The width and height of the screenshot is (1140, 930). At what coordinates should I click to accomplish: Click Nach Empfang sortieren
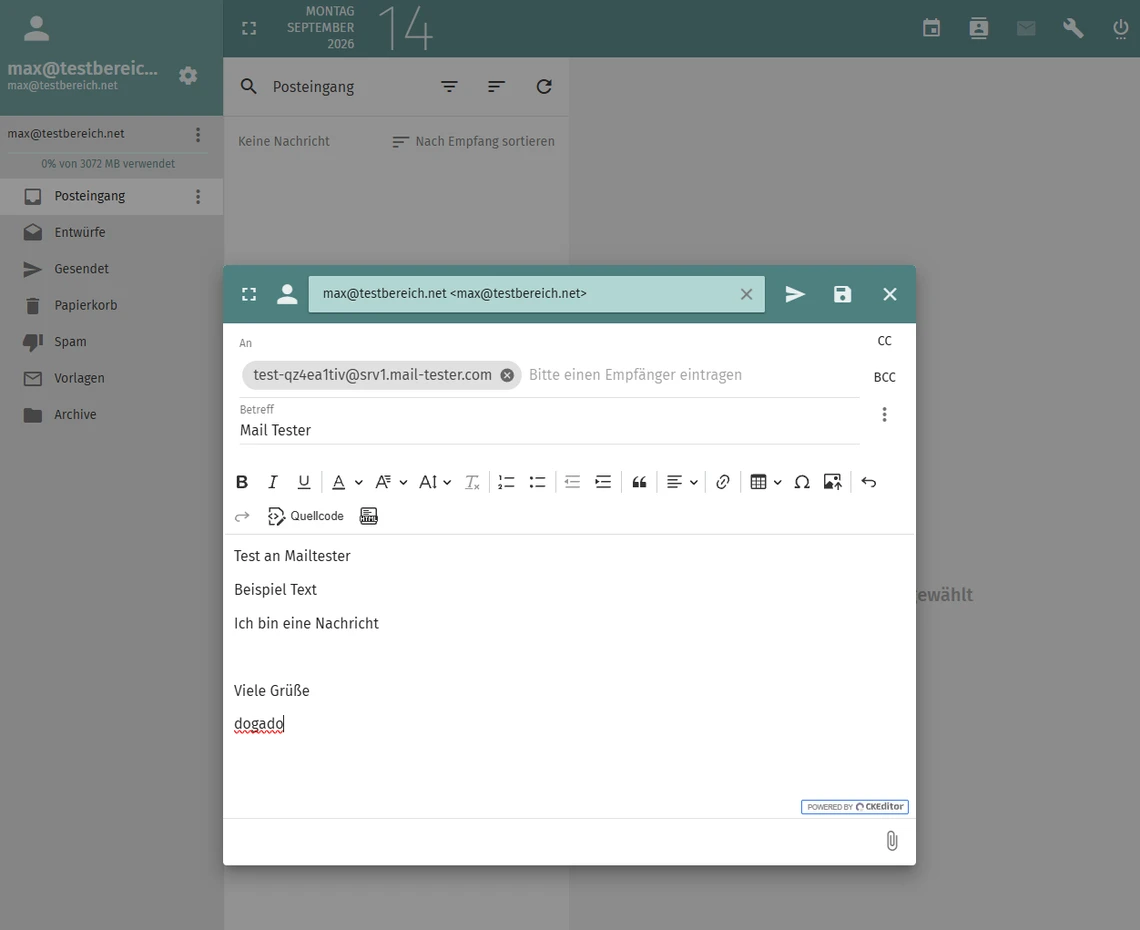(473, 141)
